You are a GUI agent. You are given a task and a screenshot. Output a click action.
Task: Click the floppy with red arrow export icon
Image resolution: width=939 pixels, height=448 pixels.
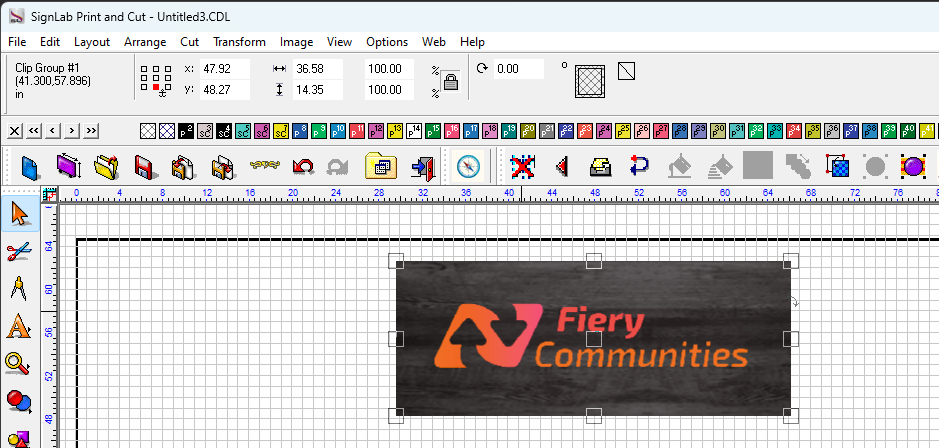click(x=223, y=167)
